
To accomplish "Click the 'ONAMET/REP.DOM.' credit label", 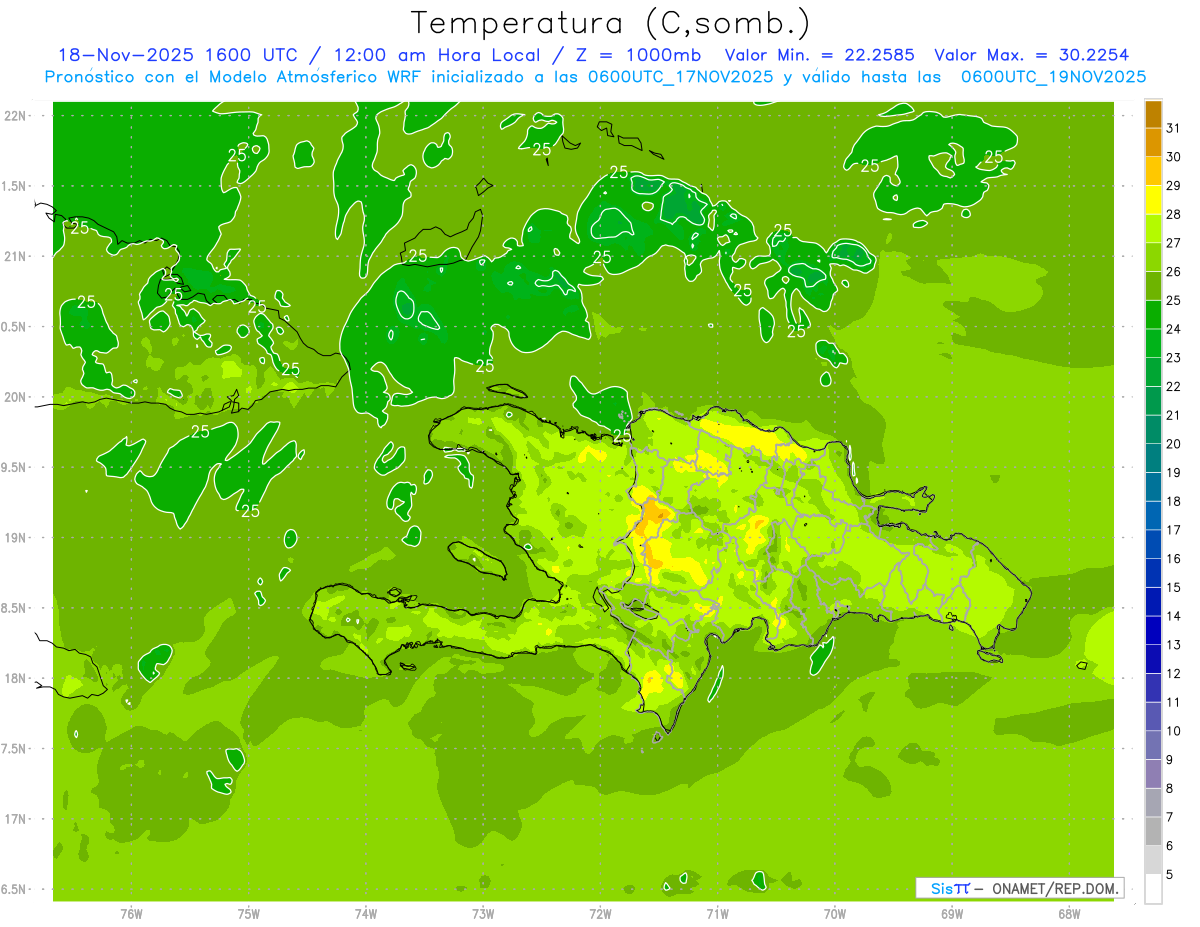I will point(1055,888).
